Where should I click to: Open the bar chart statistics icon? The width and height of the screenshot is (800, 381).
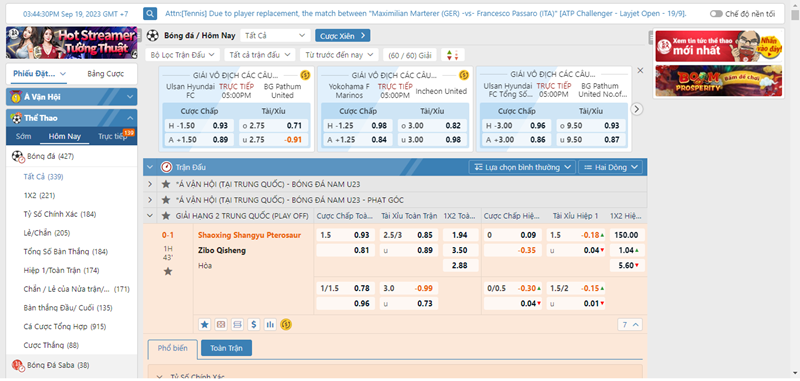point(270,324)
